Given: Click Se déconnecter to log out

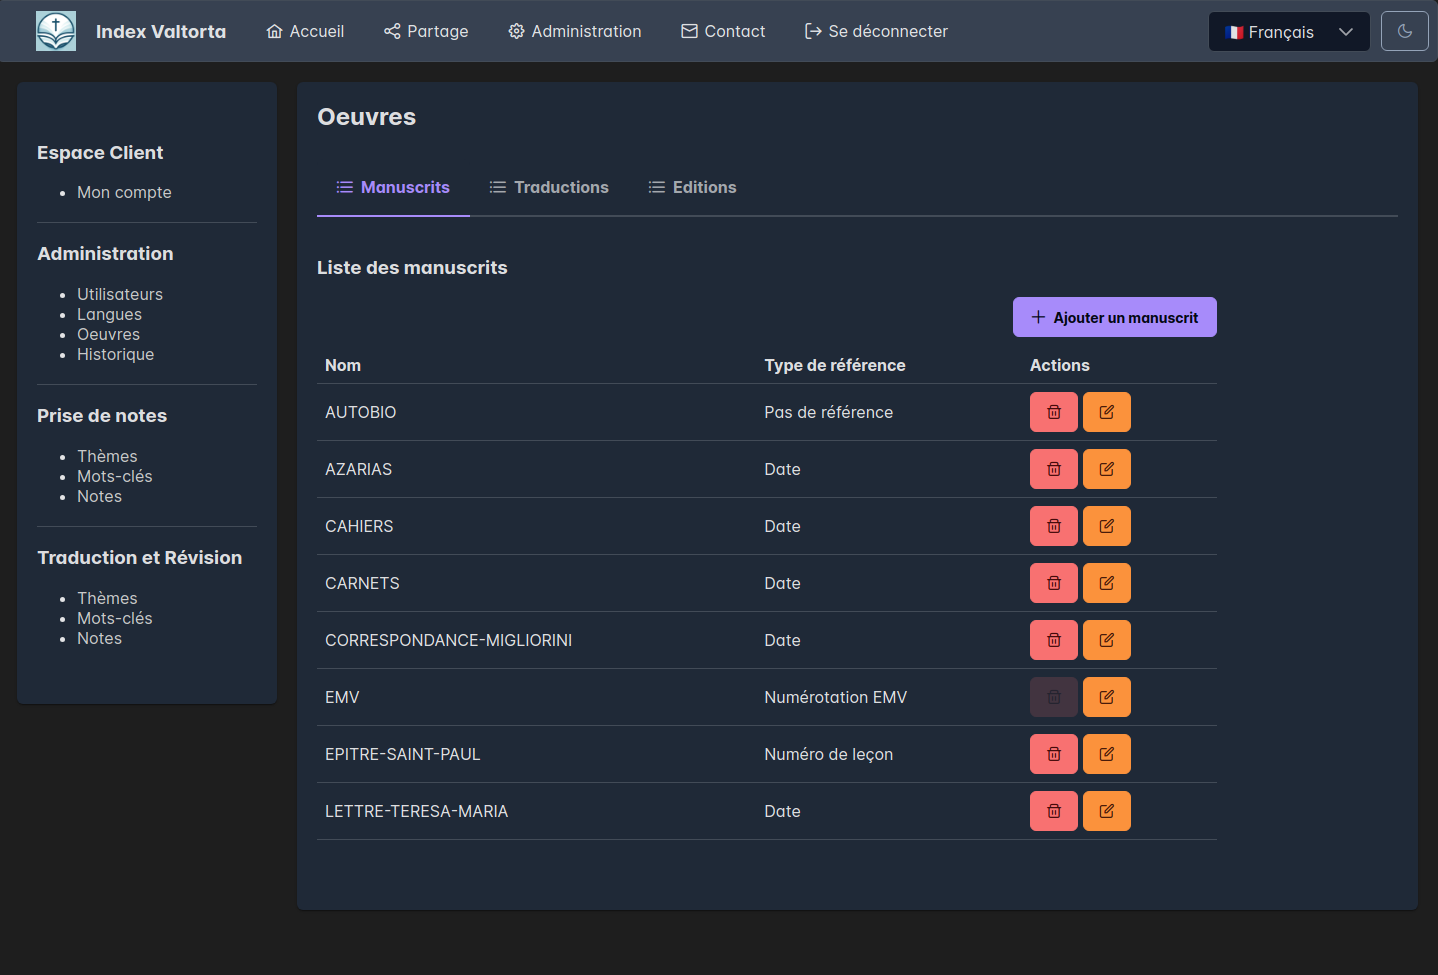Looking at the screenshot, I should click(x=876, y=32).
